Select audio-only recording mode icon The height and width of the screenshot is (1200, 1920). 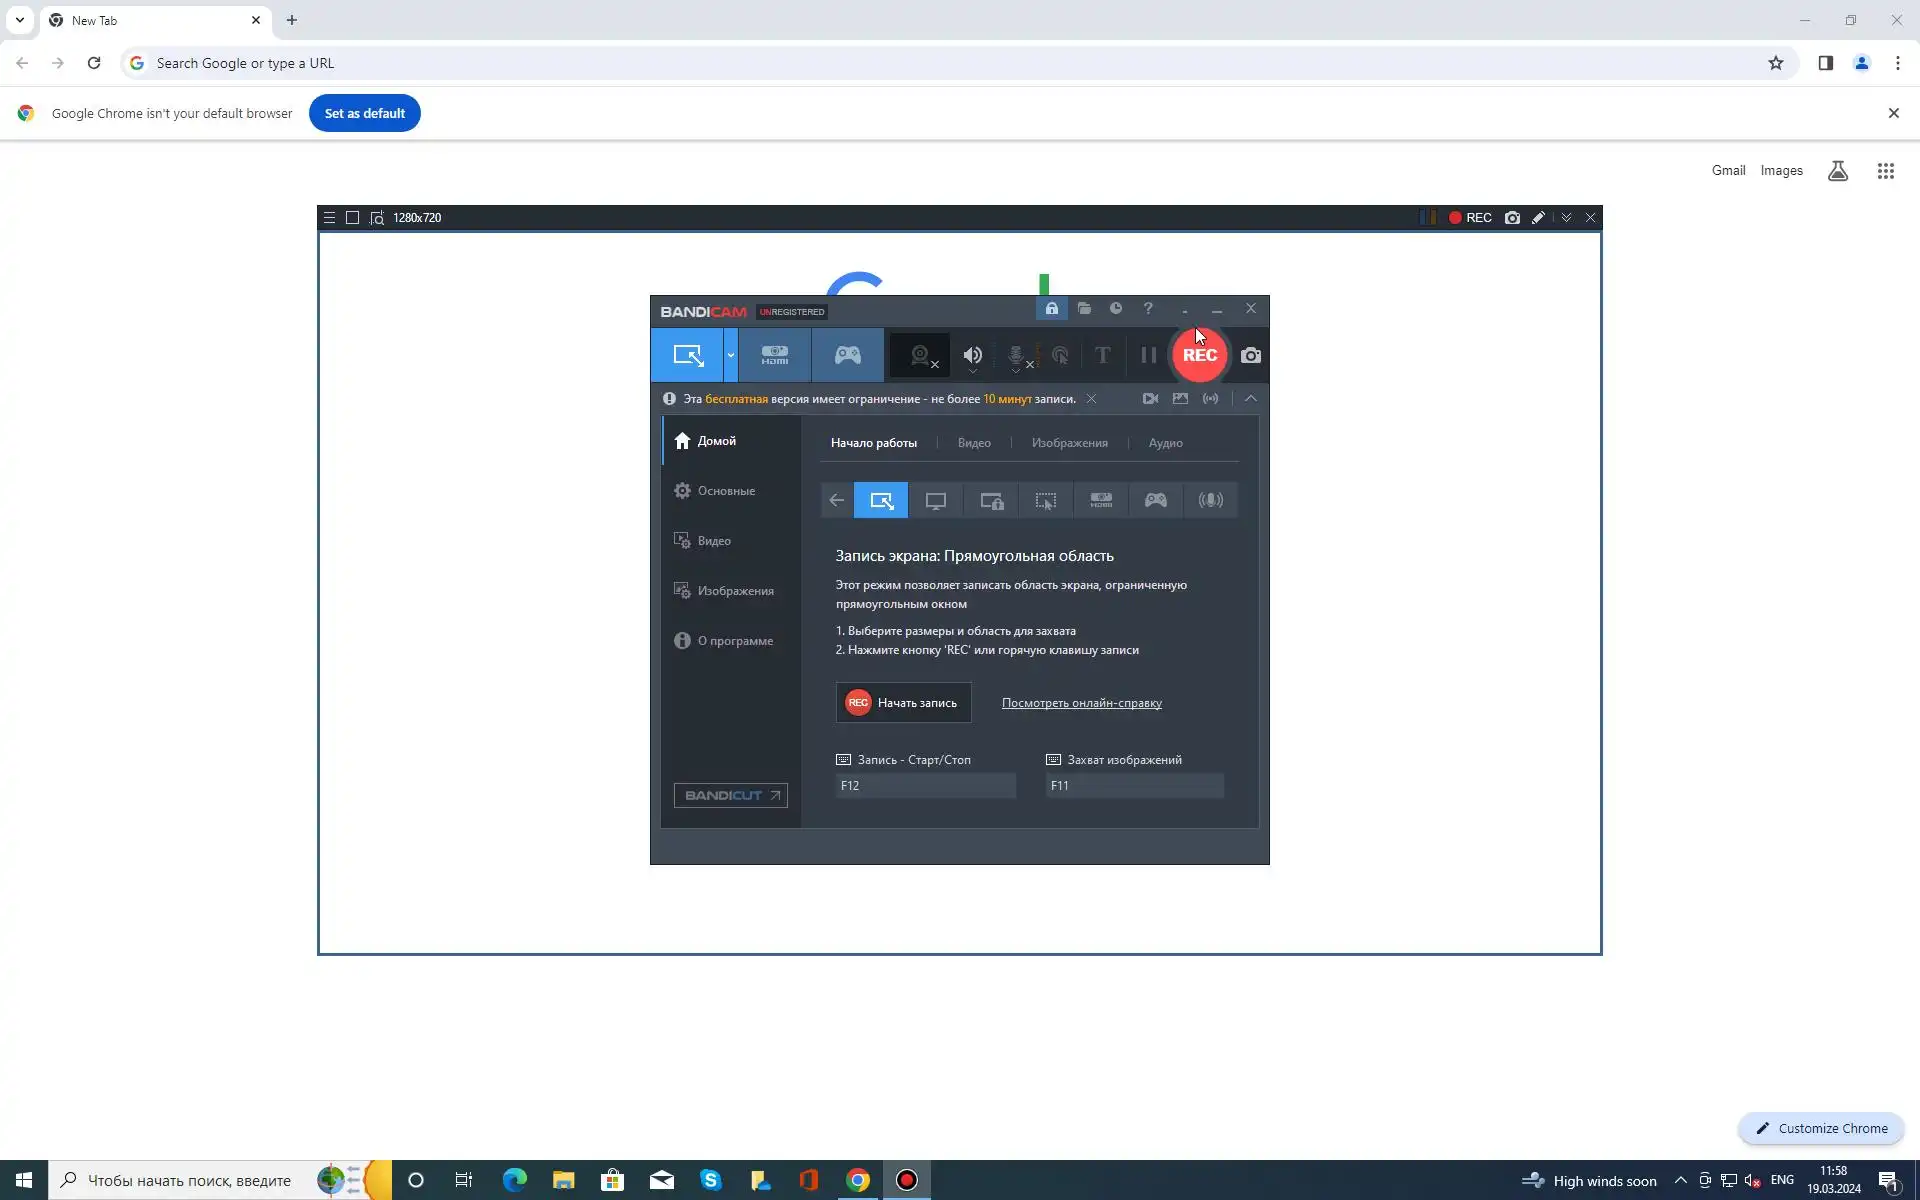tap(1210, 501)
